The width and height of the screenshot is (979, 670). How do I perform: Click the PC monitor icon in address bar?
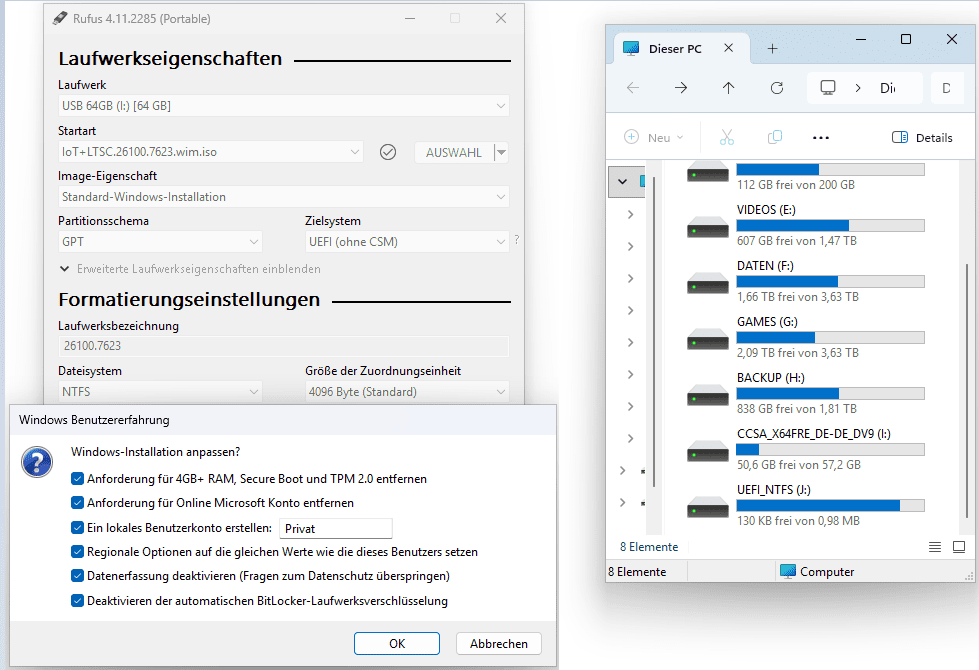(x=828, y=87)
